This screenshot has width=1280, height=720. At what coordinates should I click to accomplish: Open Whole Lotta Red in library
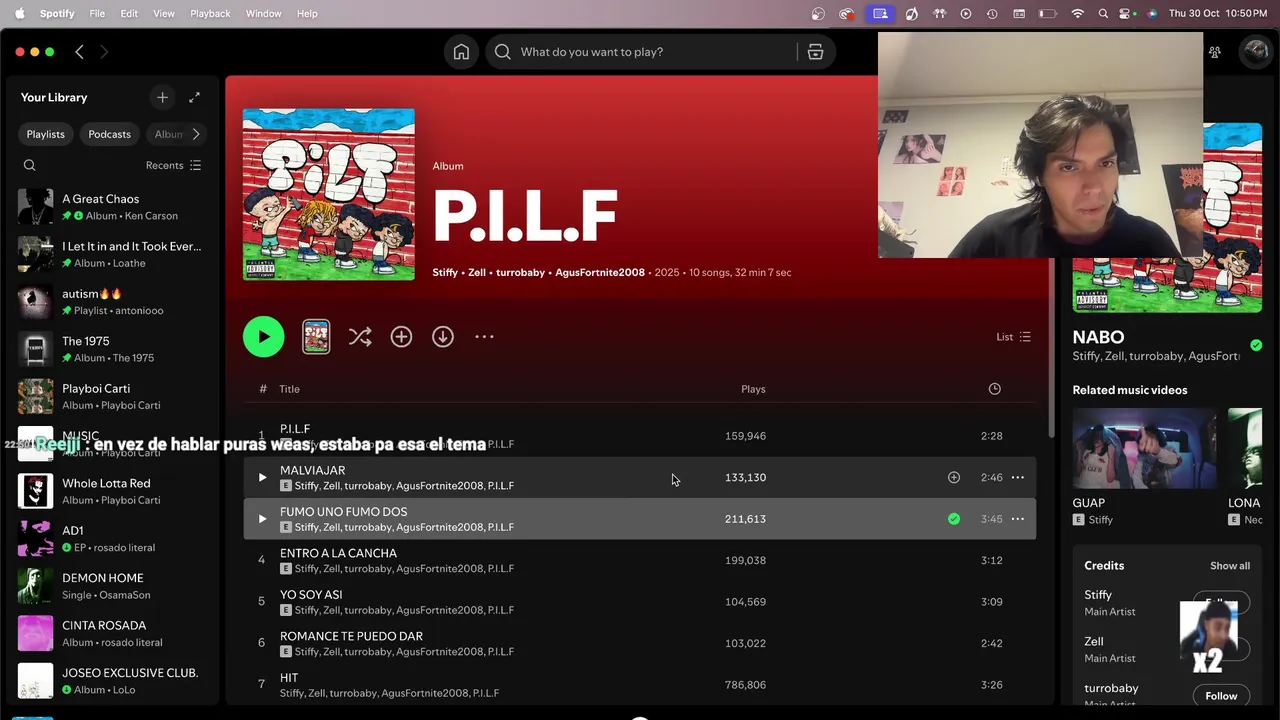pyautogui.click(x=111, y=491)
